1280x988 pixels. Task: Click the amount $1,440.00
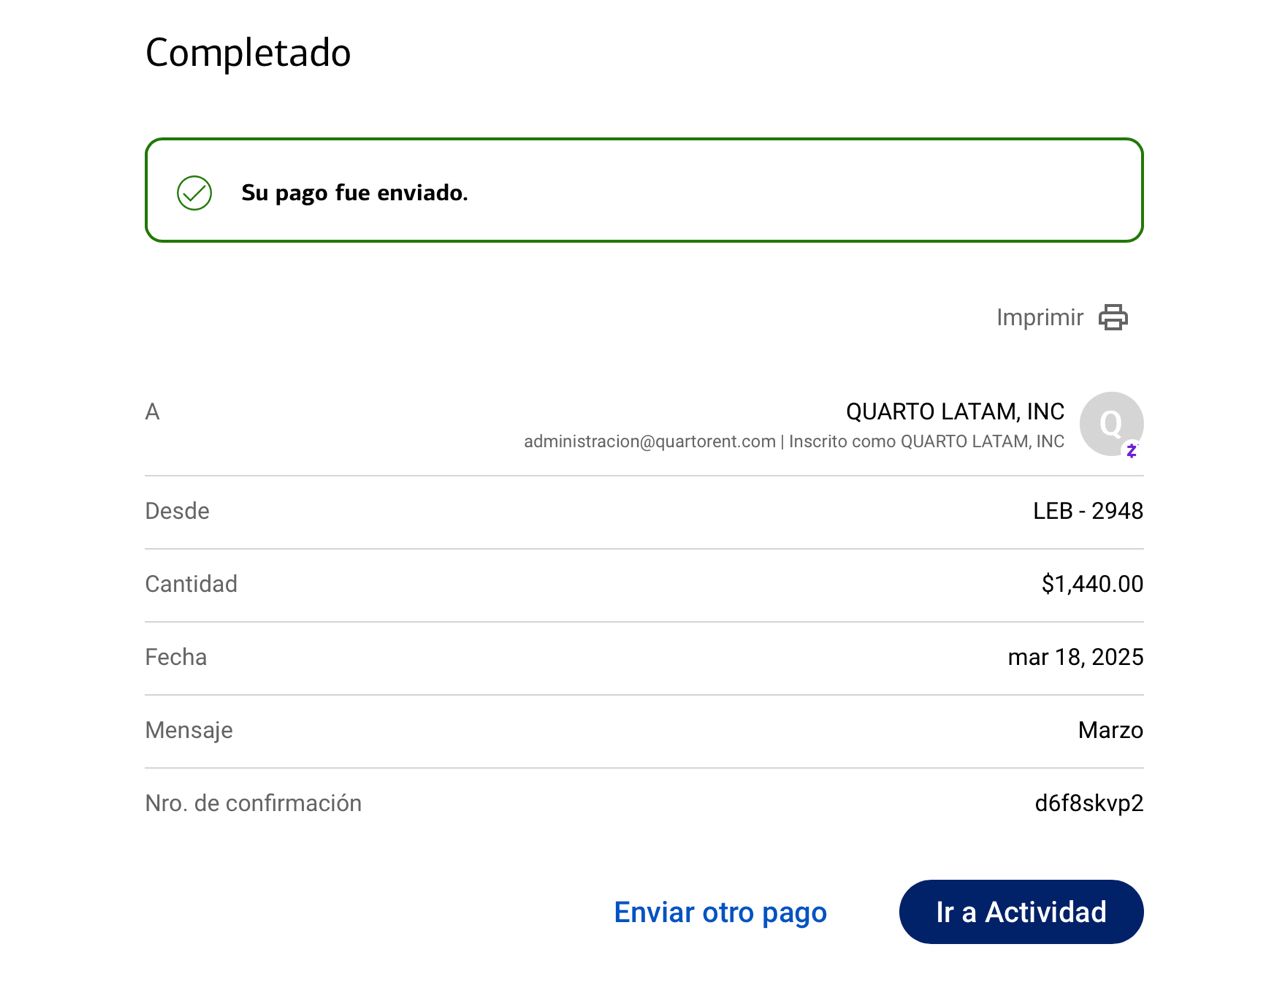point(1091,584)
